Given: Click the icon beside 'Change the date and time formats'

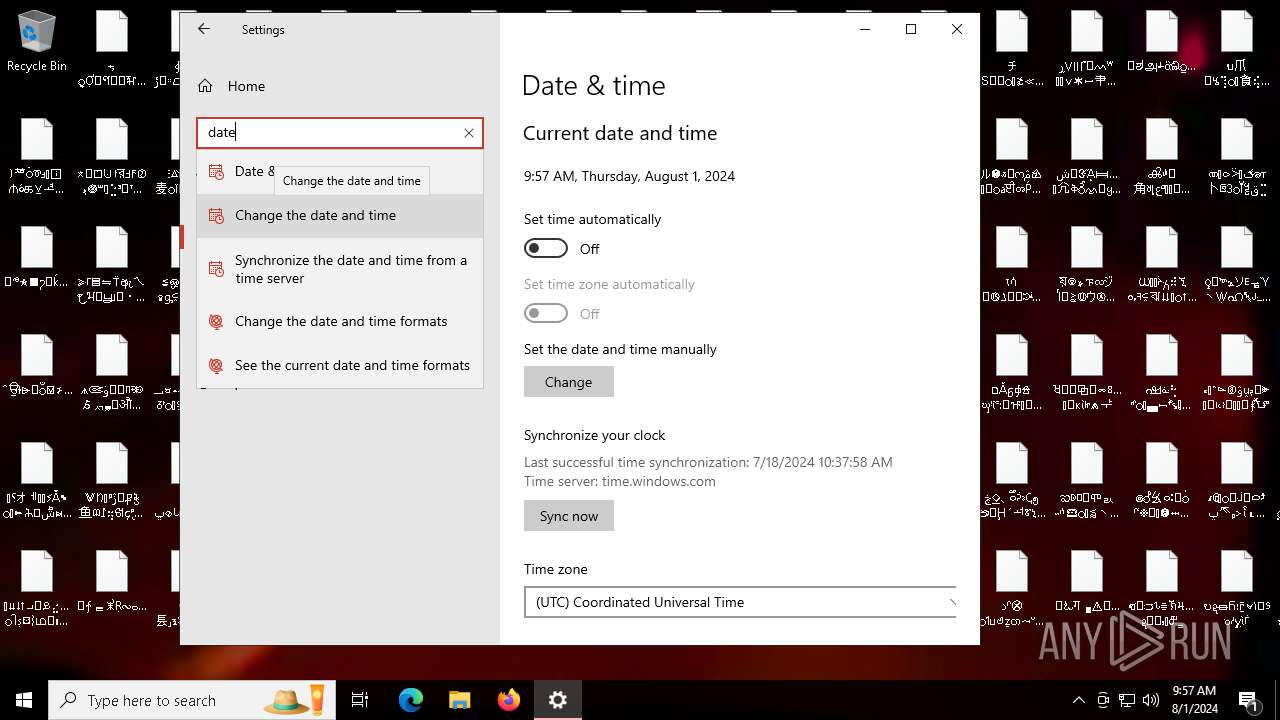Looking at the screenshot, I should tap(216, 321).
